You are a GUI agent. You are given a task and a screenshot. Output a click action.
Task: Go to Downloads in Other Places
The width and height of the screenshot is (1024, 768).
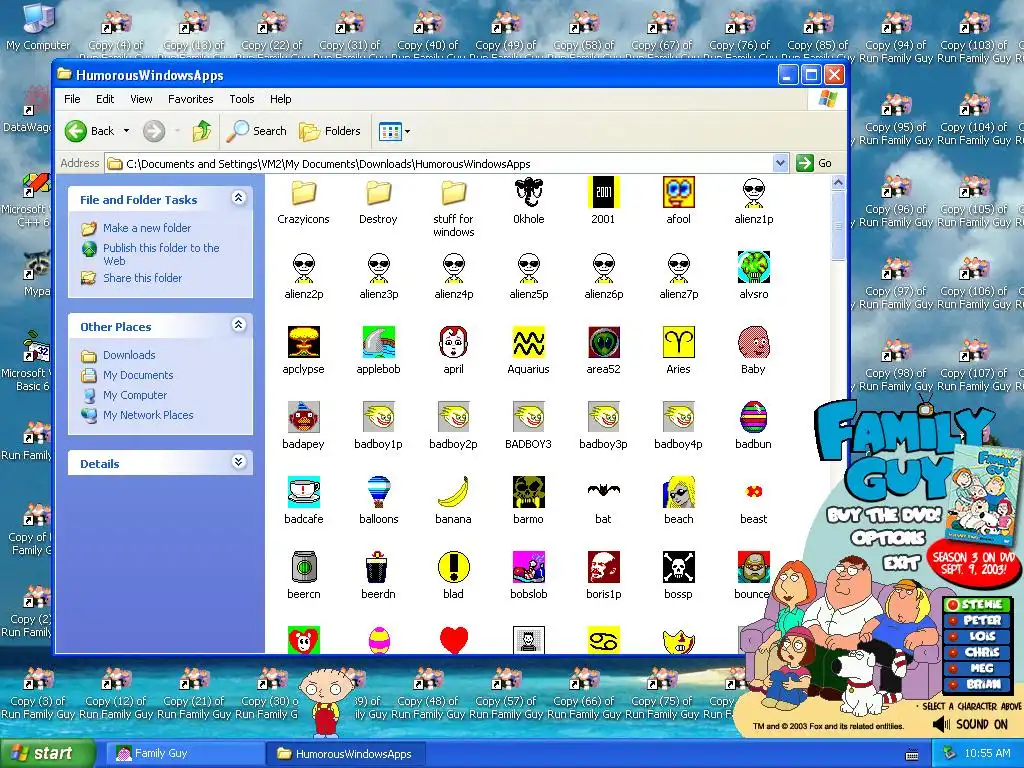click(x=129, y=355)
